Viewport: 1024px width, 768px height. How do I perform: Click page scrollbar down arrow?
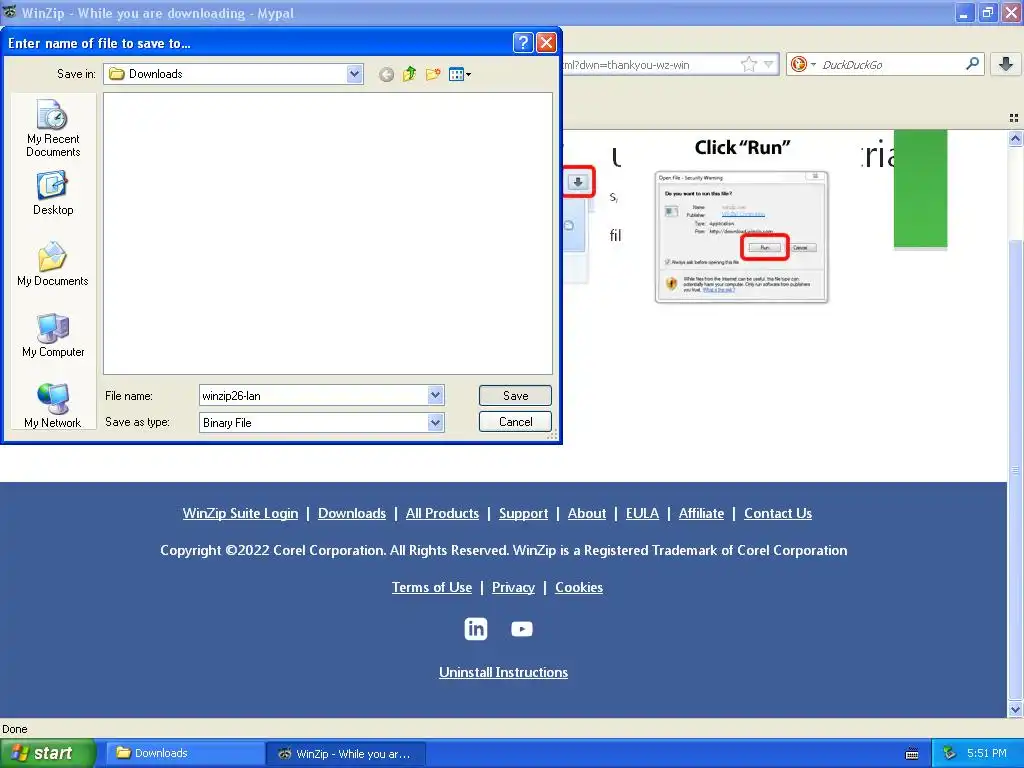coord(1015,710)
